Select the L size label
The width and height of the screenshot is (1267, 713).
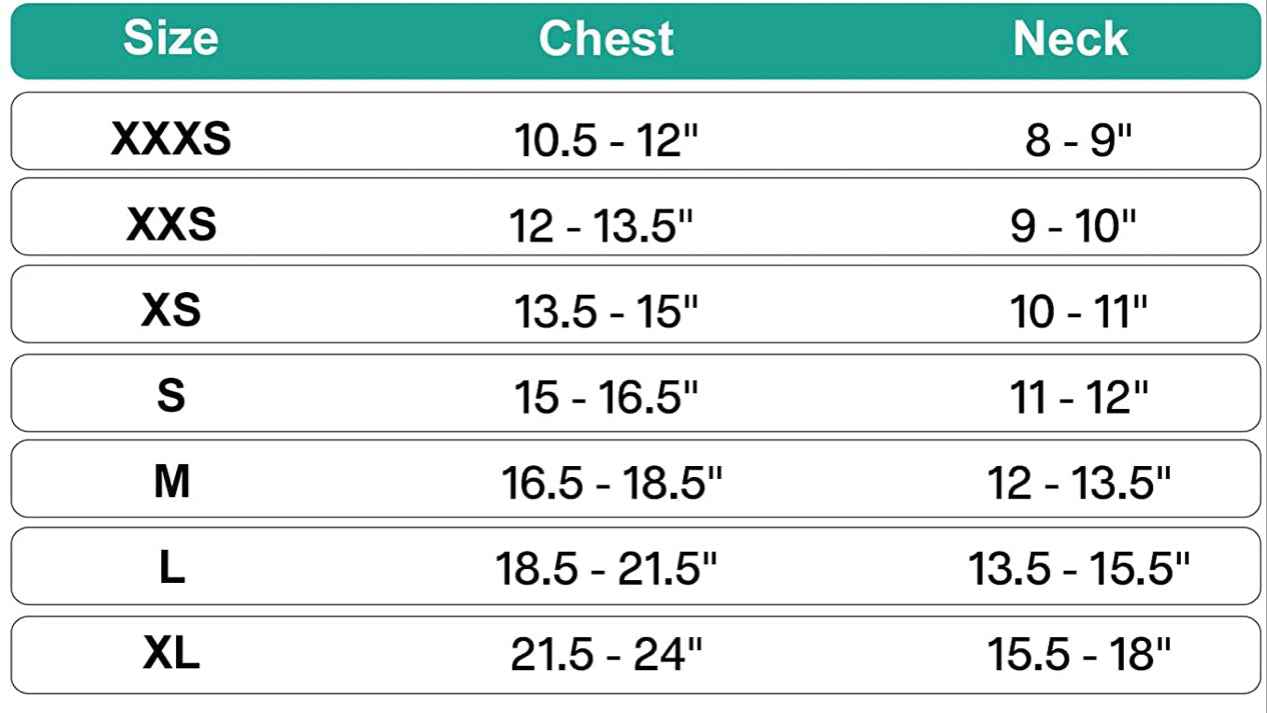171,570
